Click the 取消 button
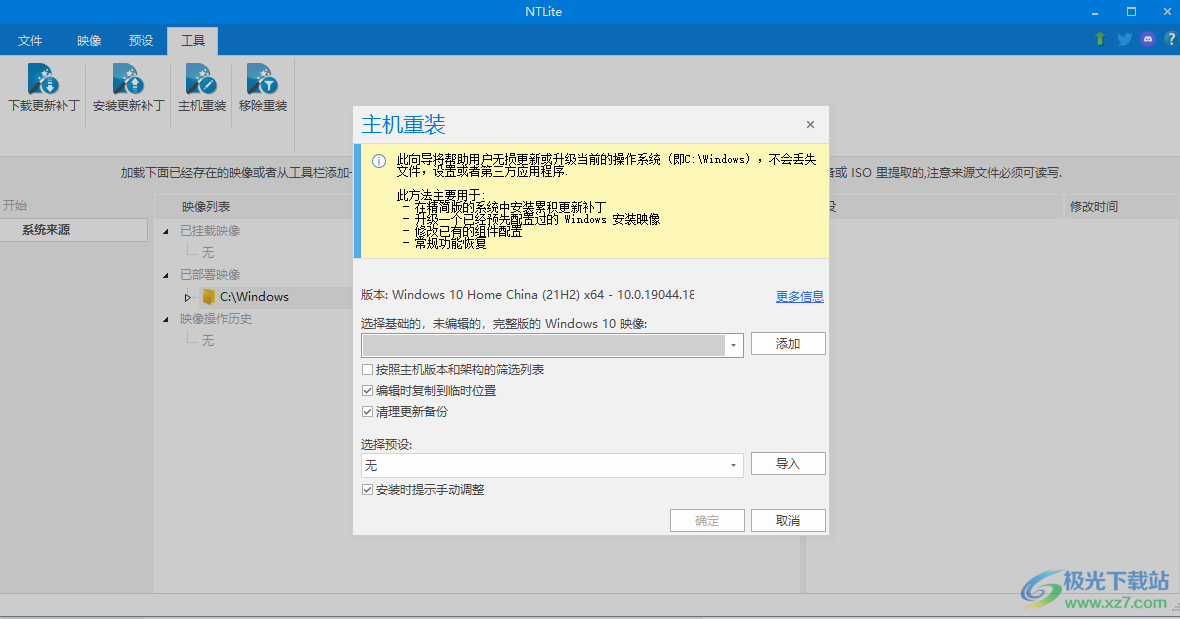Image resolution: width=1180 pixels, height=619 pixels. (x=788, y=520)
